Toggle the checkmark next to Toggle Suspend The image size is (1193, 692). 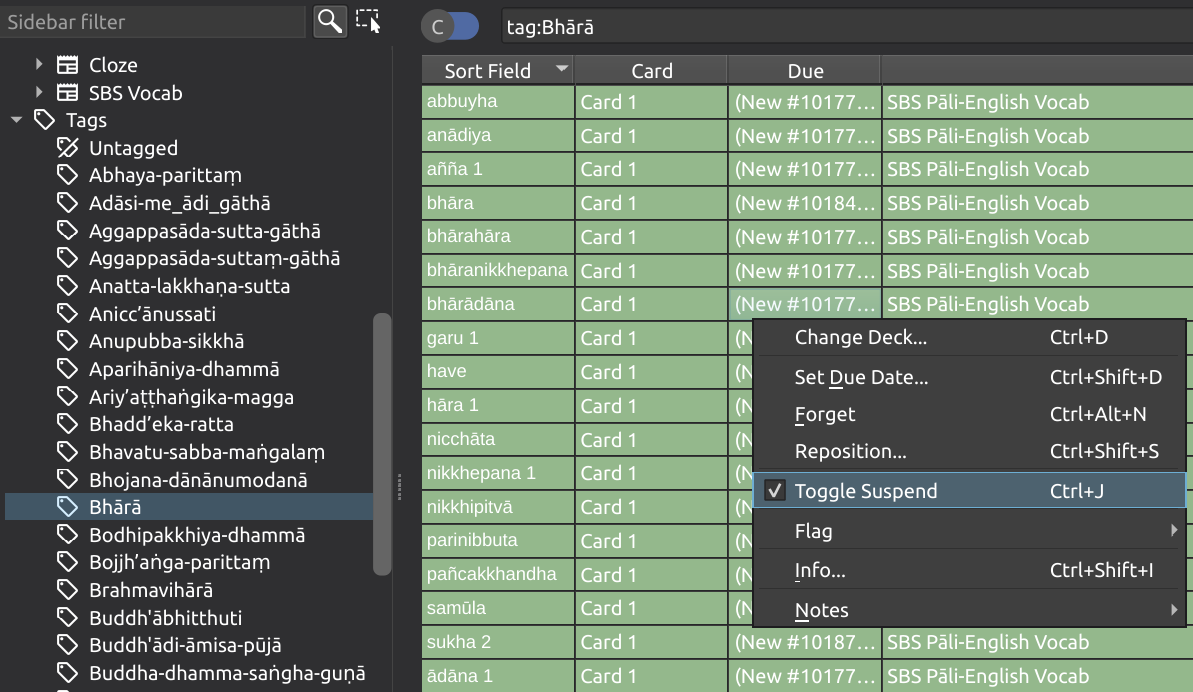[773, 490]
